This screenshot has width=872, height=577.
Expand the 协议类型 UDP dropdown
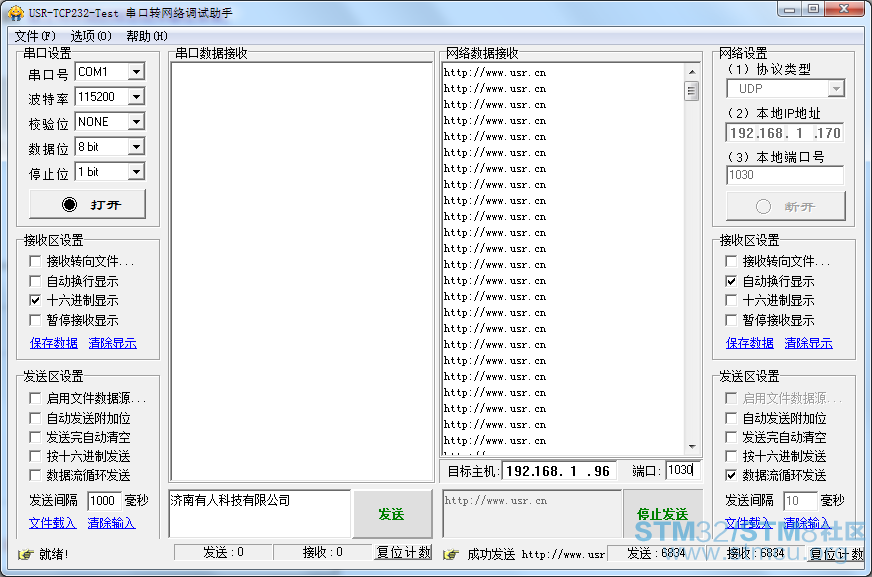pyautogui.click(x=835, y=89)
